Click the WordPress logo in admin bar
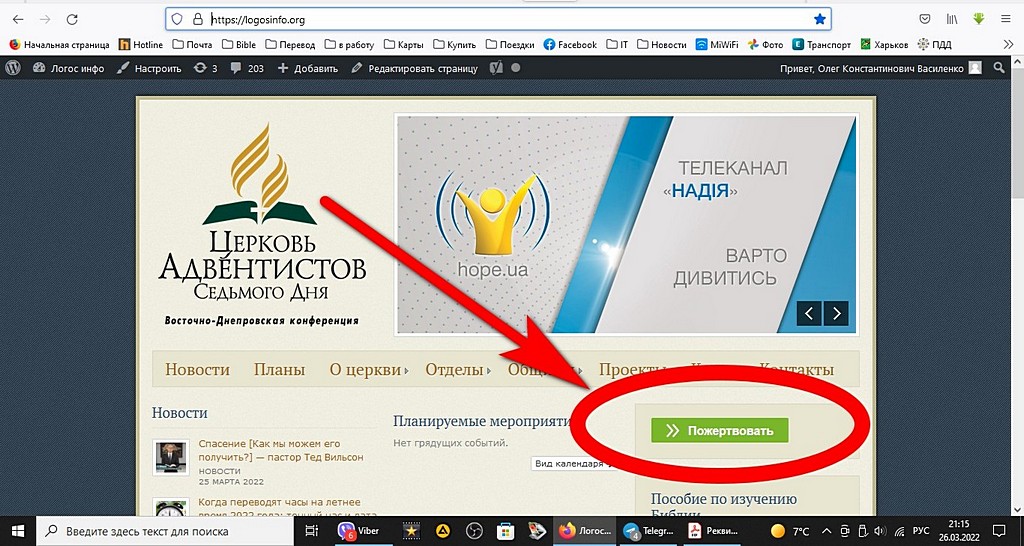Image resolution: width=1024 pixels, height=546 pixels. tap(12, 67)
